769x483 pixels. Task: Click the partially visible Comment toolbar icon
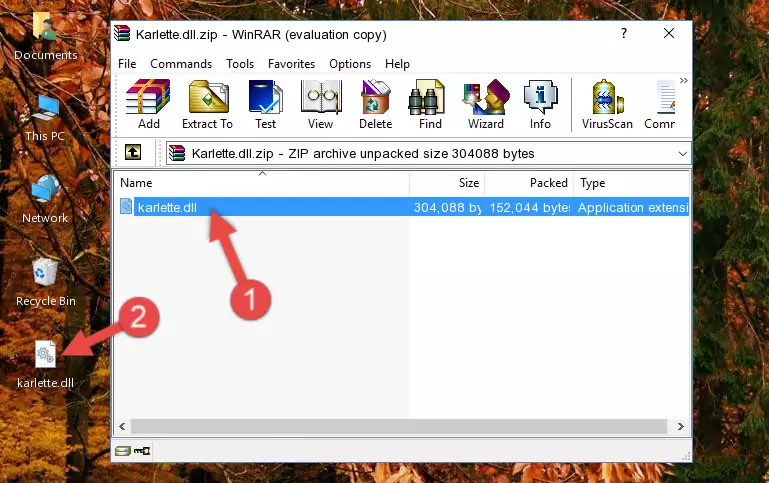tap(660, 104)
